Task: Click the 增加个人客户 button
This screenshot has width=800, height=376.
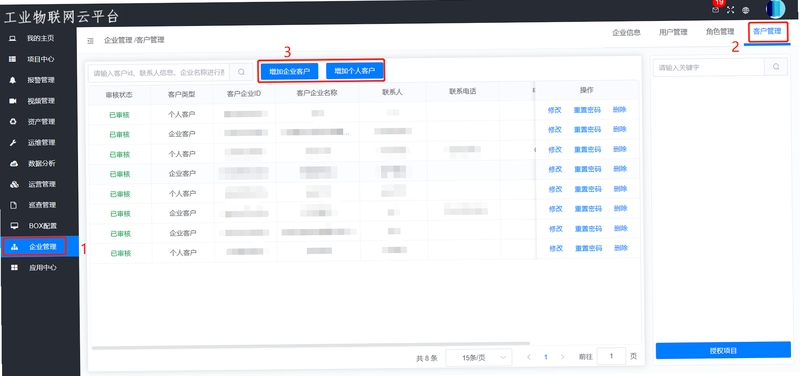Action: [x=355, y=71]
